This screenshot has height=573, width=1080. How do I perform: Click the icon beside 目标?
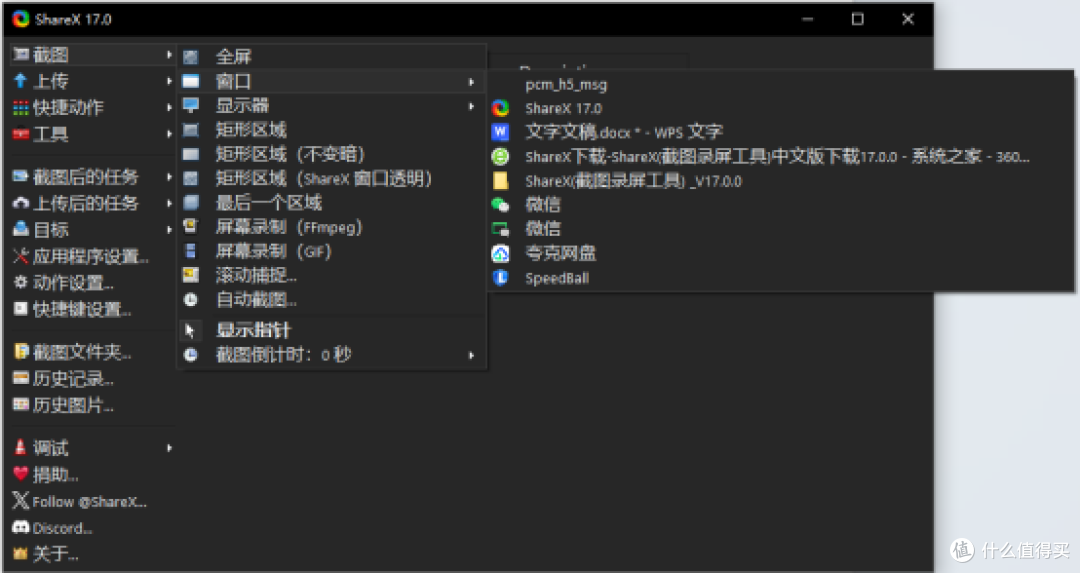click(21, 229)
